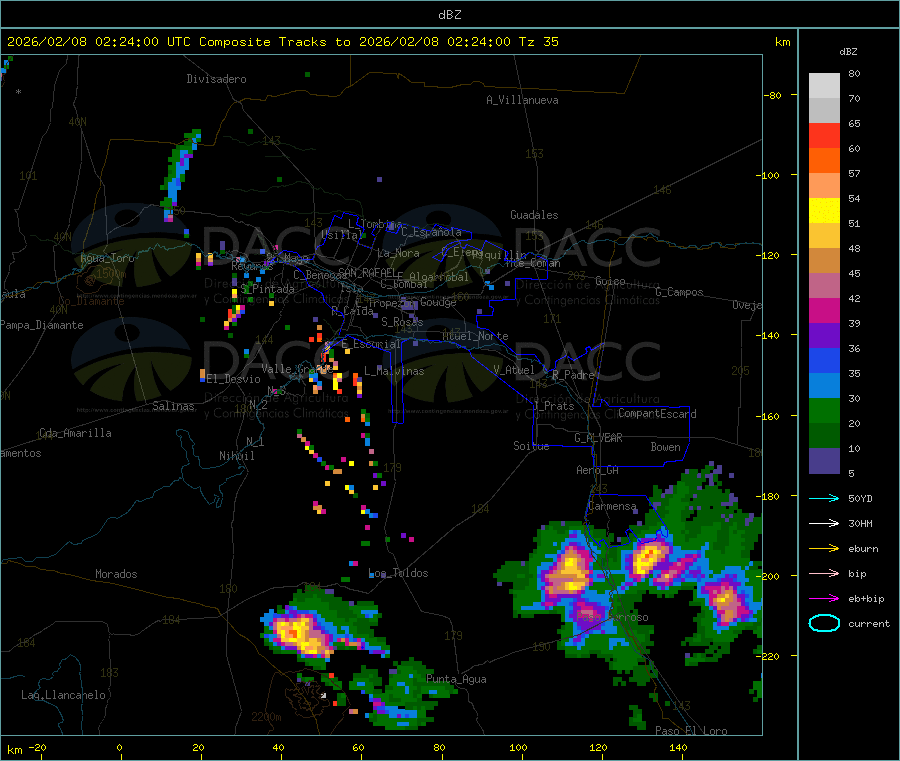The width and height of the screenshot is (900, 761).
Task: Click the 'eb+bip' legend label text
Action: coord(866,599)
